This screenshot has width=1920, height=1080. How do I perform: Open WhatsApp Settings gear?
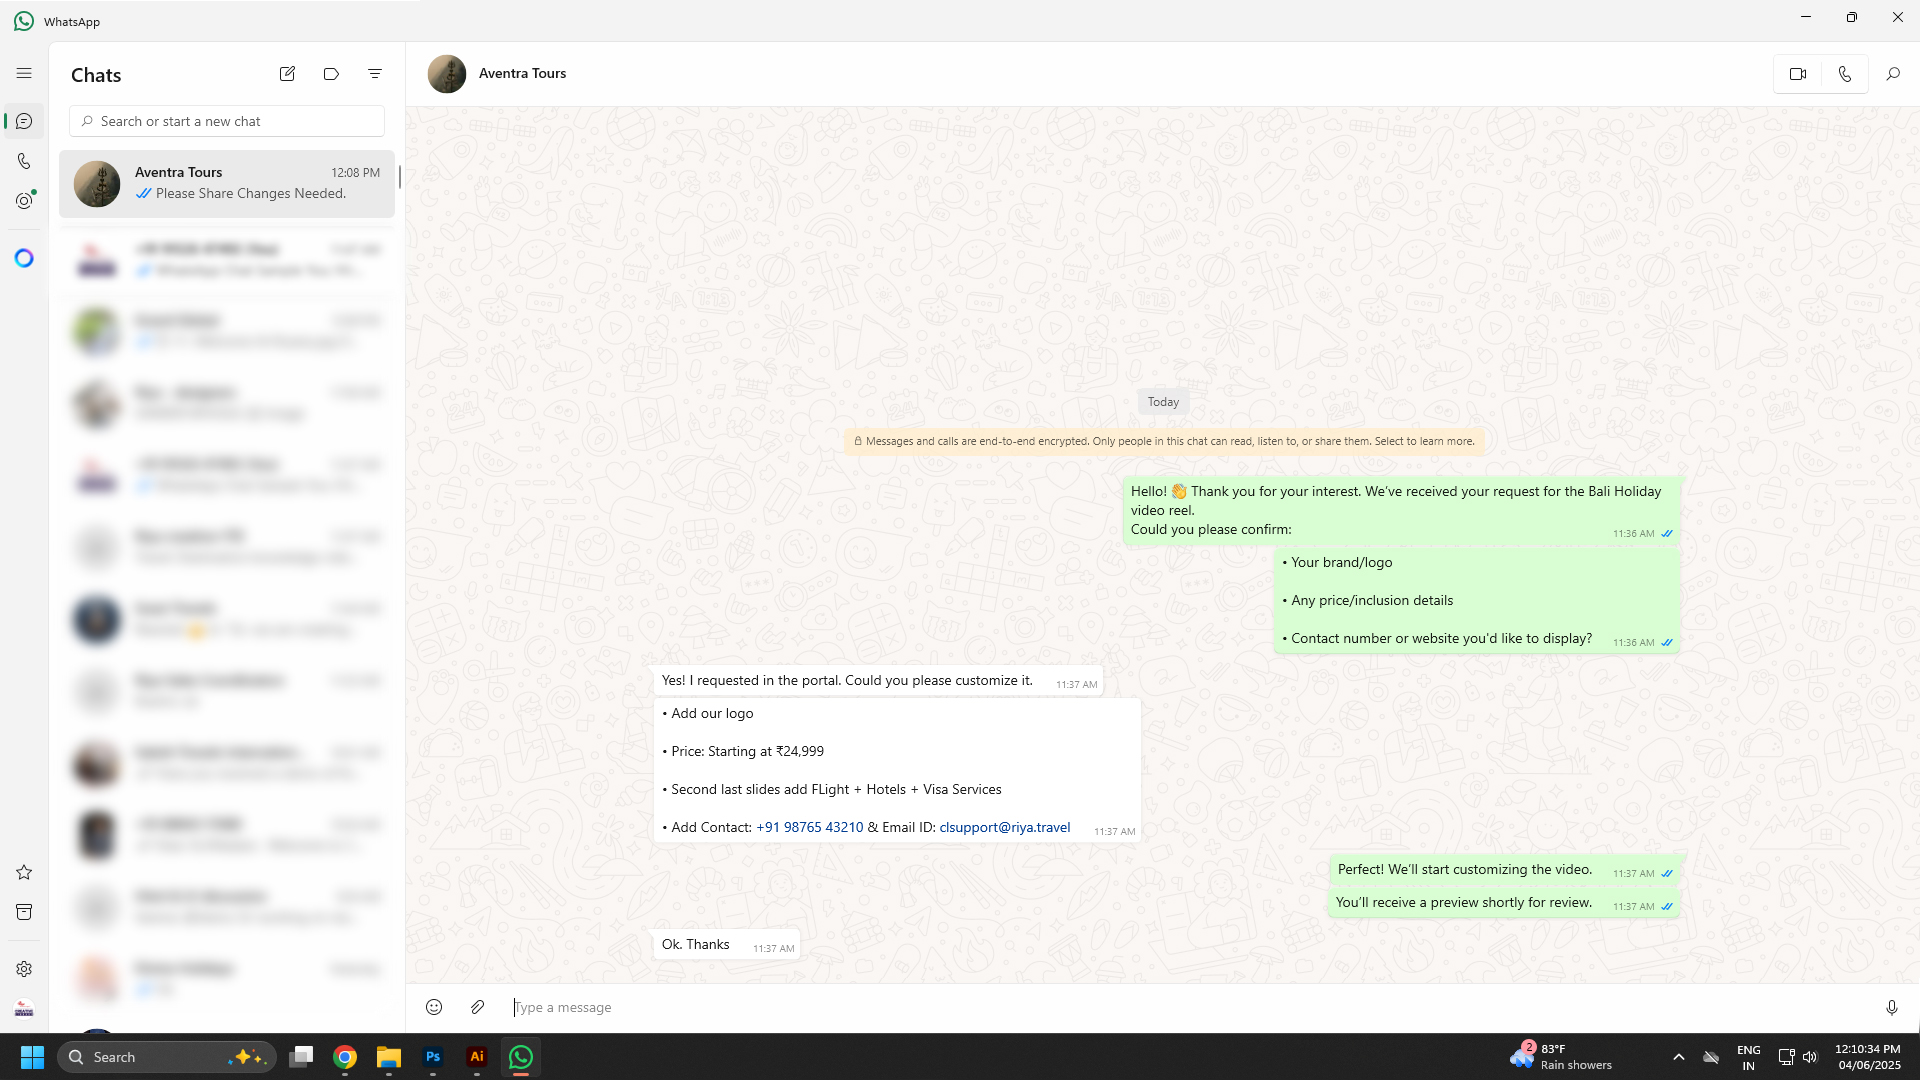point(24,969)
